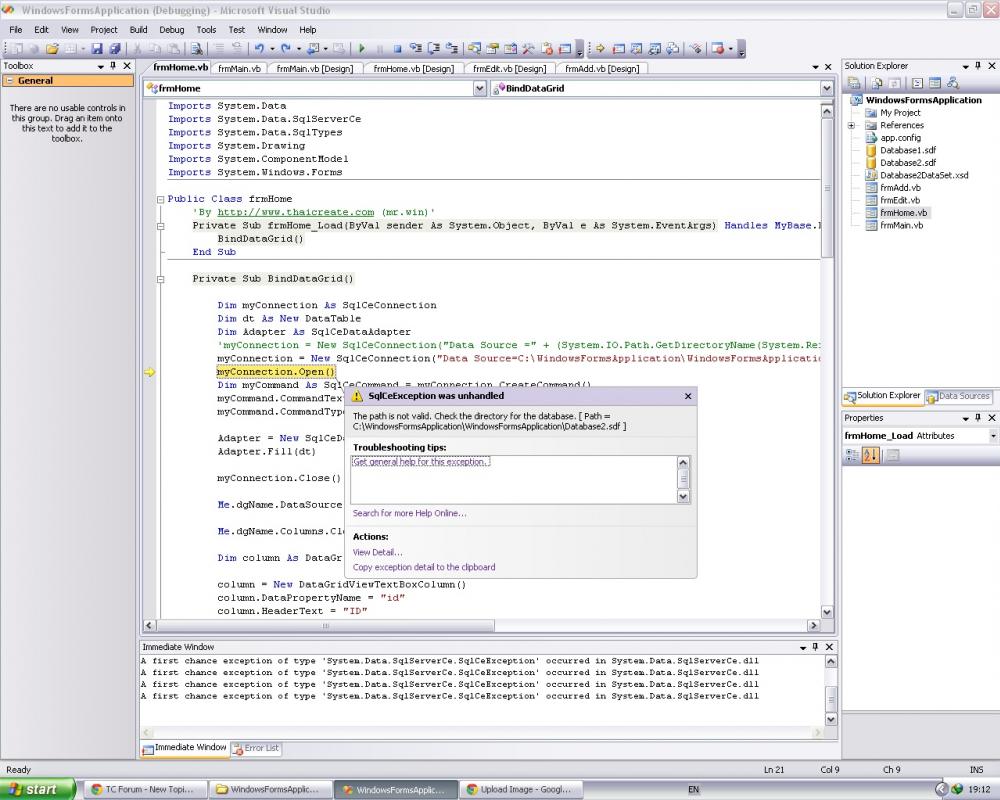Select the Alphabetical sort icon in Properties panel
Viewport: 1000px width, 800px height.
(x=870, y=455)
